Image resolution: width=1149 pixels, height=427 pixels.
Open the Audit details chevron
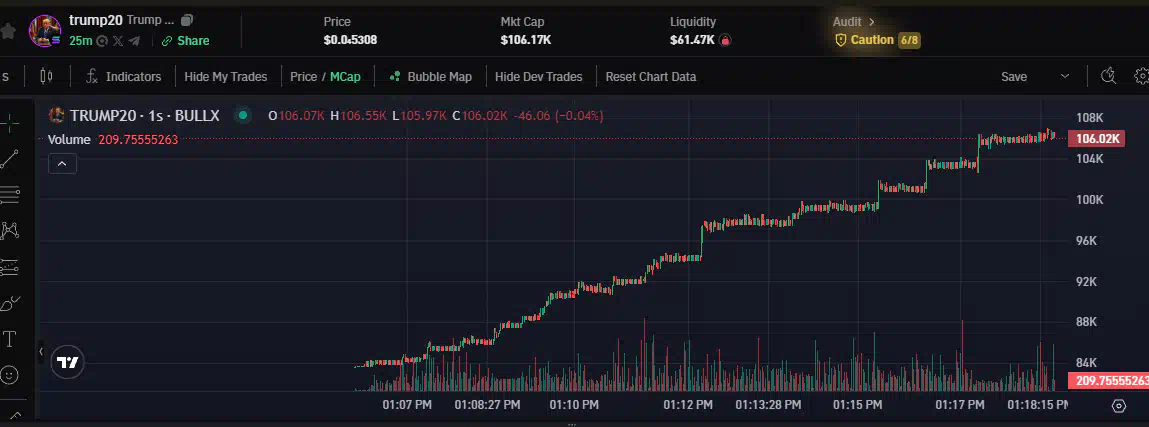tap(871, 22)
